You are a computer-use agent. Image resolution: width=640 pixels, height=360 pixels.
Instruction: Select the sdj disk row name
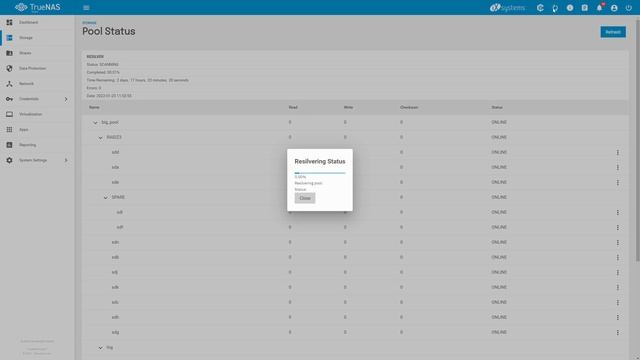pos(115,272)
